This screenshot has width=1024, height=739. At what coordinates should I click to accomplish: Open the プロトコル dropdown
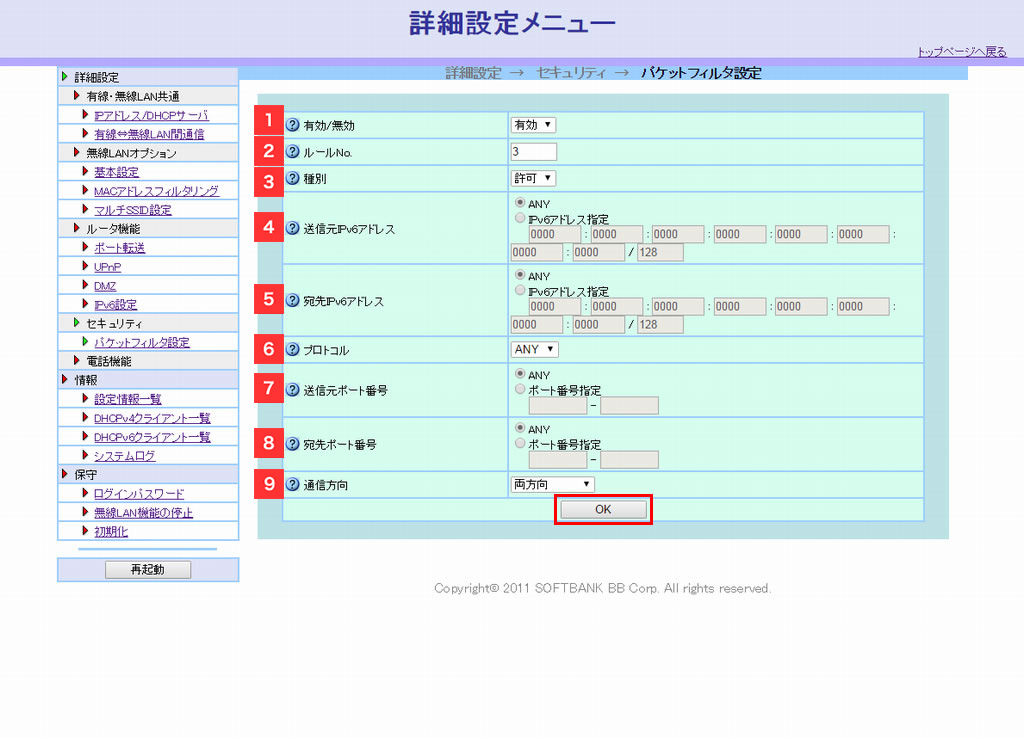click(x=534, y=349)
